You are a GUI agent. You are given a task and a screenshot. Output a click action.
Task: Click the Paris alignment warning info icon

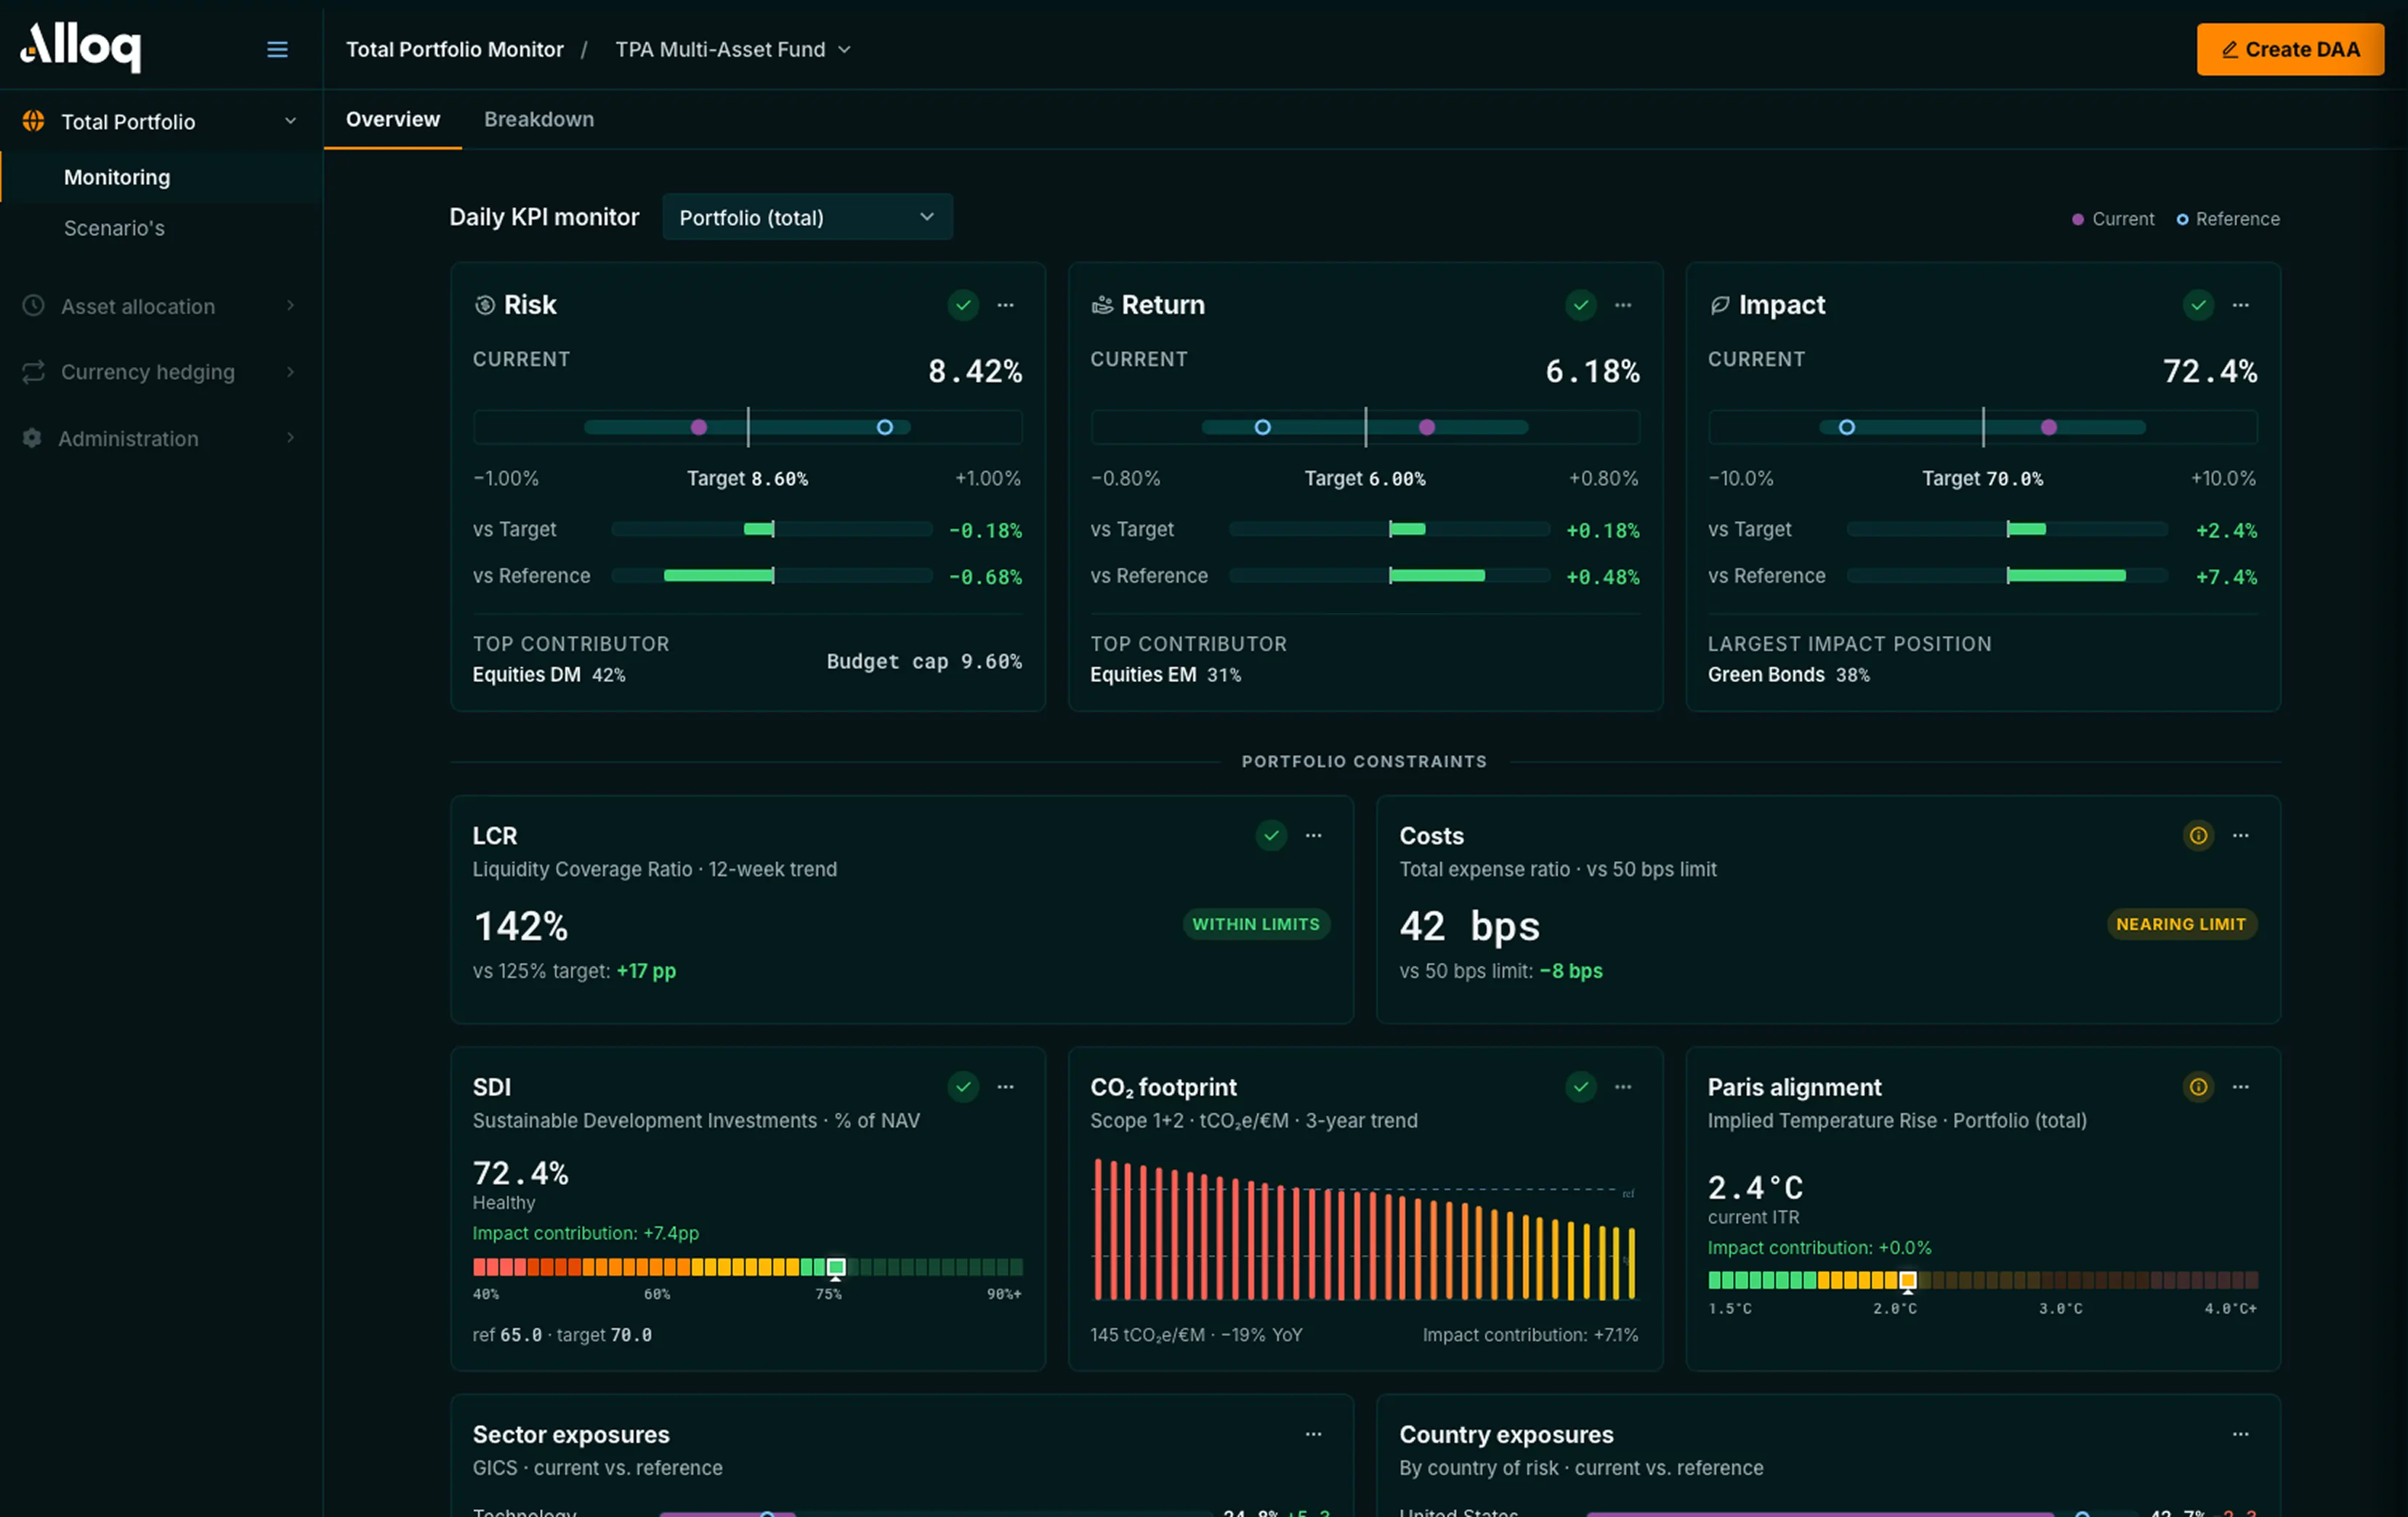[2198, 1086]
